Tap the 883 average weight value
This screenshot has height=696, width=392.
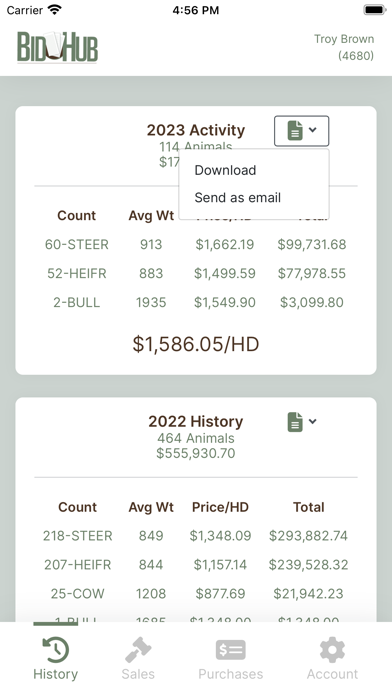[151, 273]
